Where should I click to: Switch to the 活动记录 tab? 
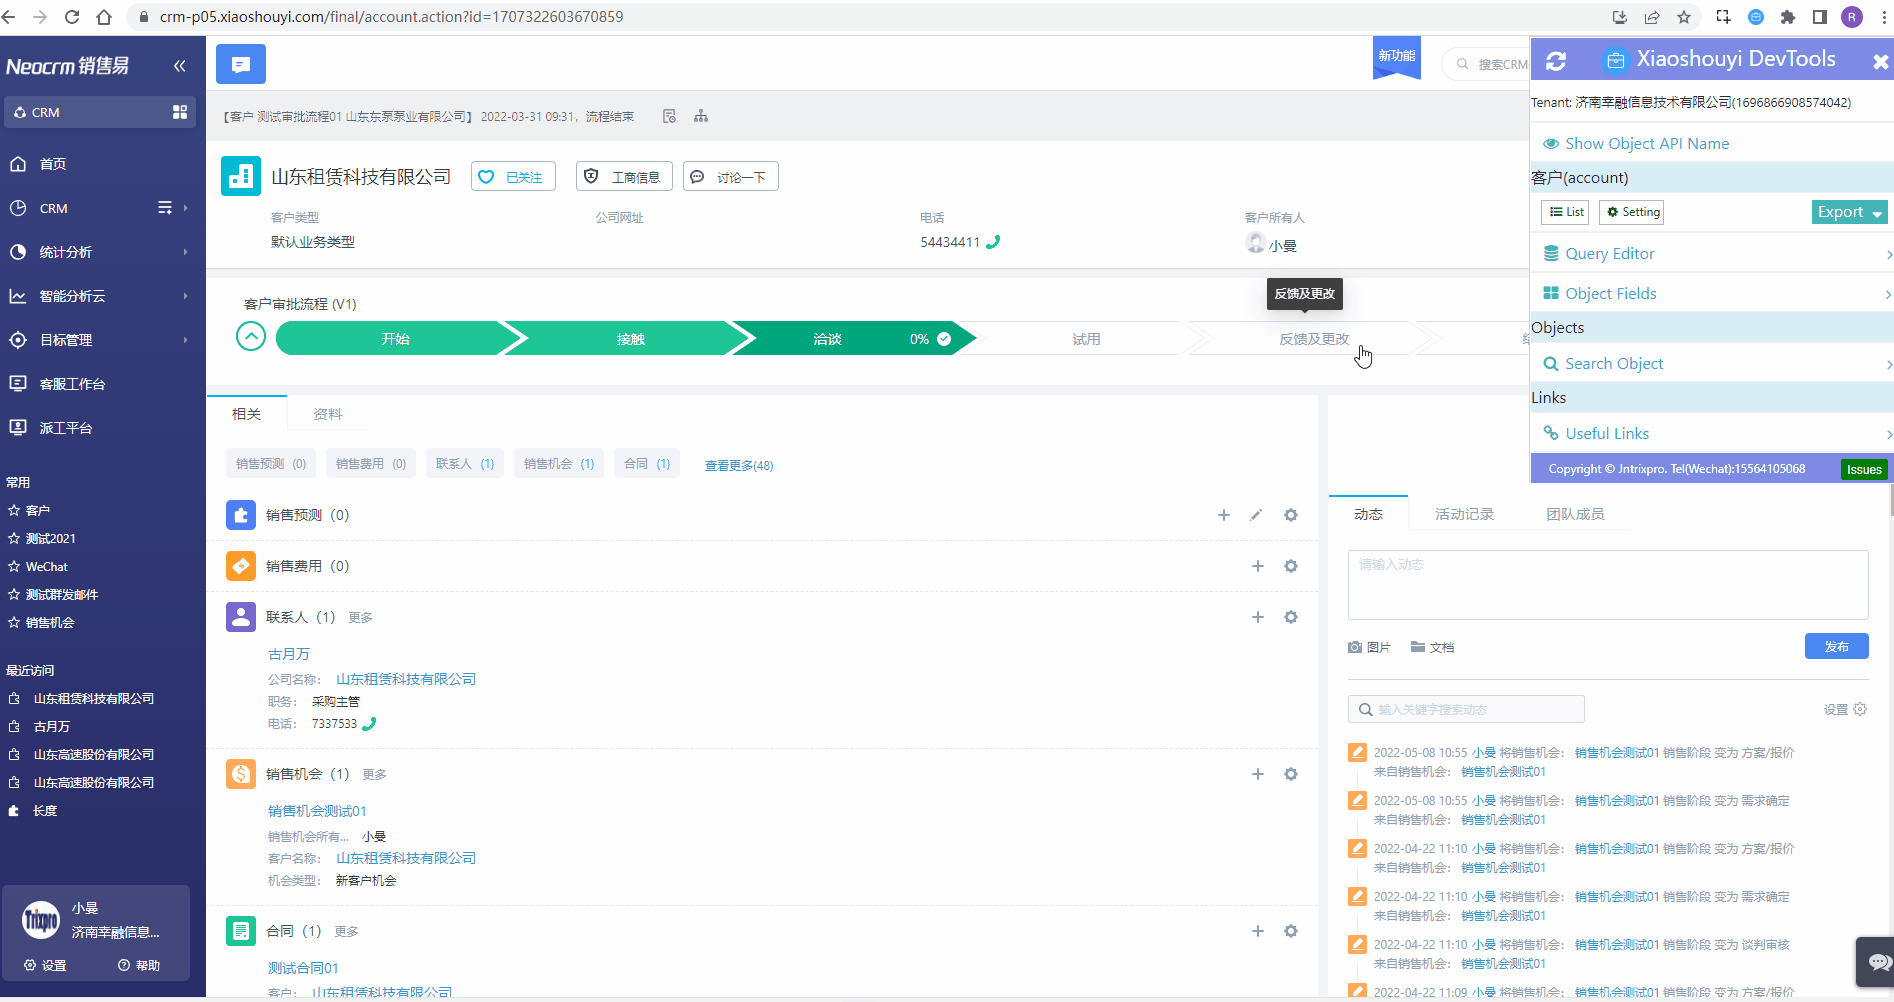point(1464,513)
